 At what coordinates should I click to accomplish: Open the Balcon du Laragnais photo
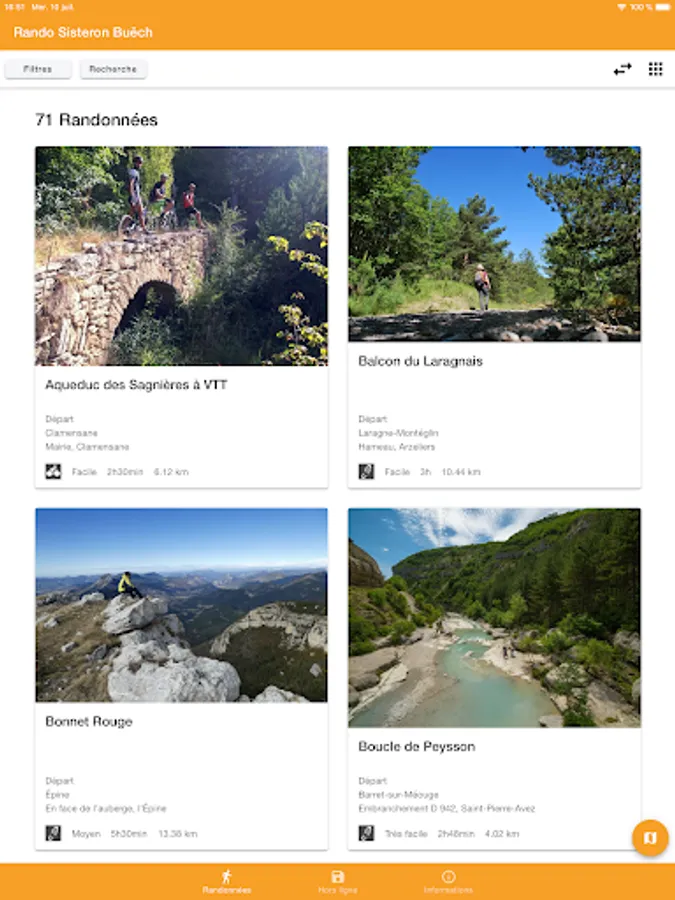(494, 244)
